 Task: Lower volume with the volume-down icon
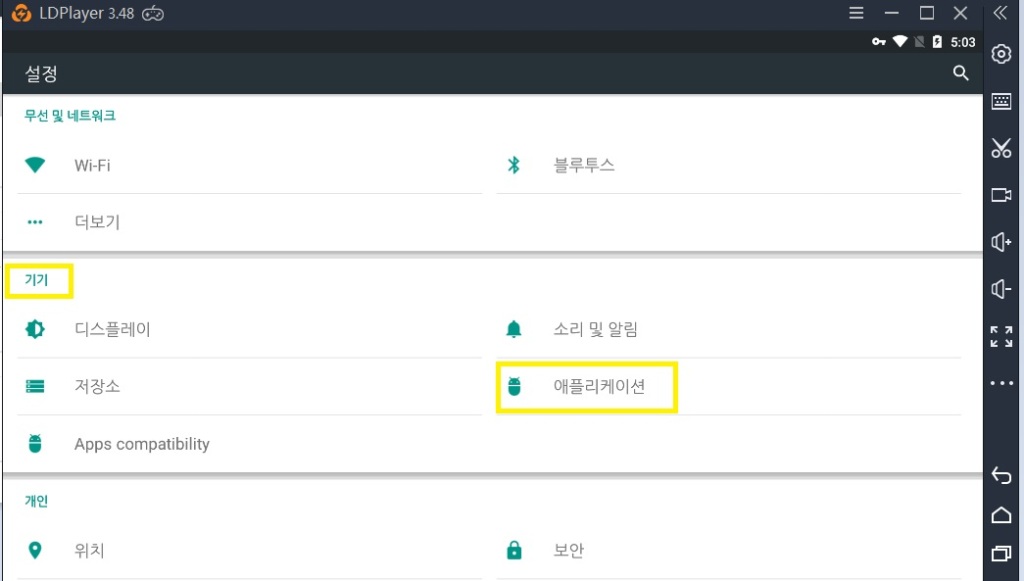coord(1001,289)
